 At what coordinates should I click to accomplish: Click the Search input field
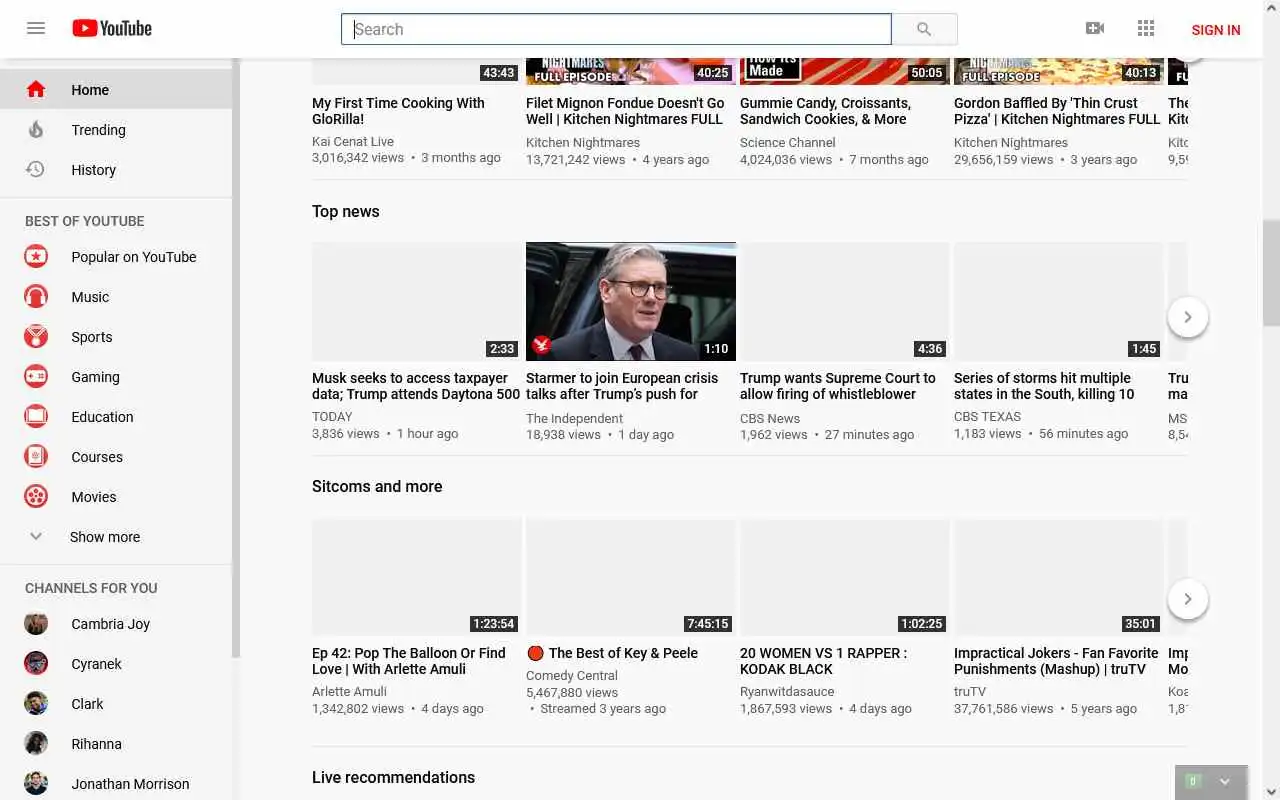[616, 29]
